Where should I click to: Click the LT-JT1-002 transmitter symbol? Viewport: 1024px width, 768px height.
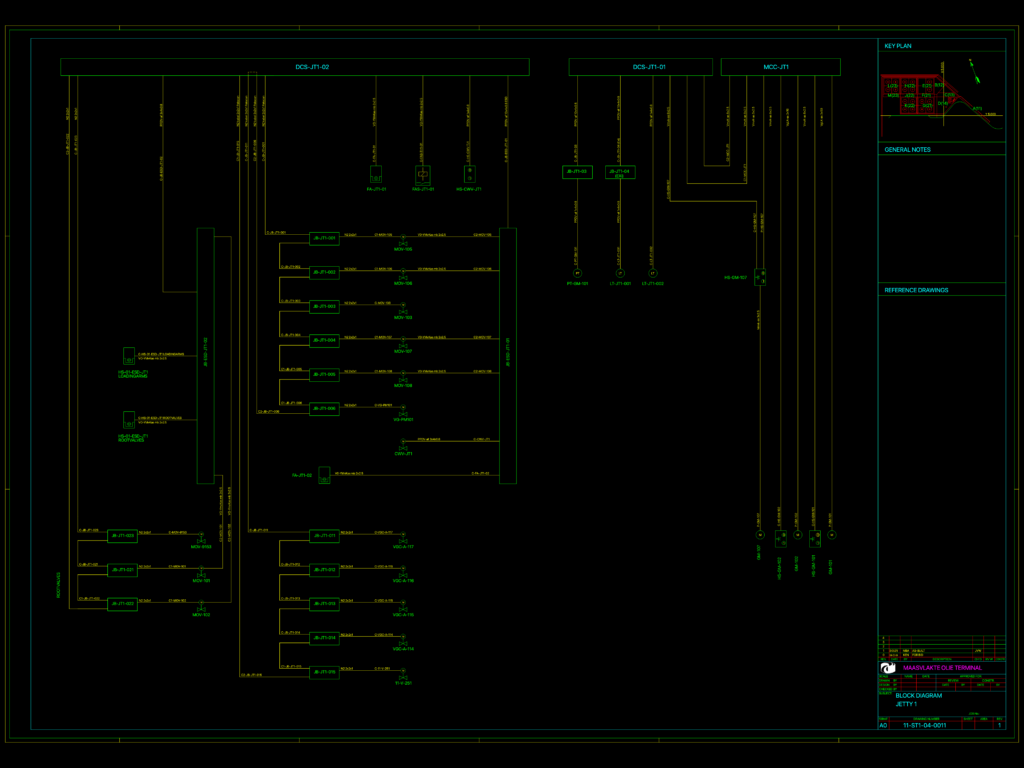pos(652,274)
